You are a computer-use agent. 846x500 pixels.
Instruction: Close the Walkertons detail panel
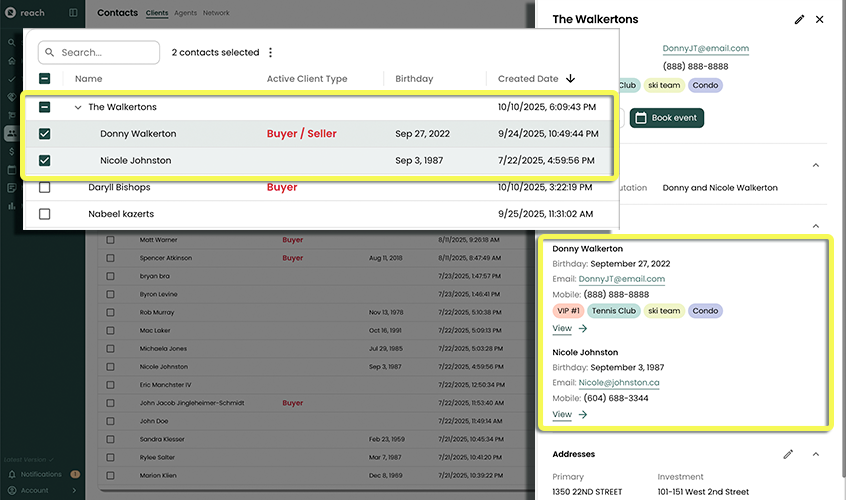pyautogui.click(x=820, y=19)
